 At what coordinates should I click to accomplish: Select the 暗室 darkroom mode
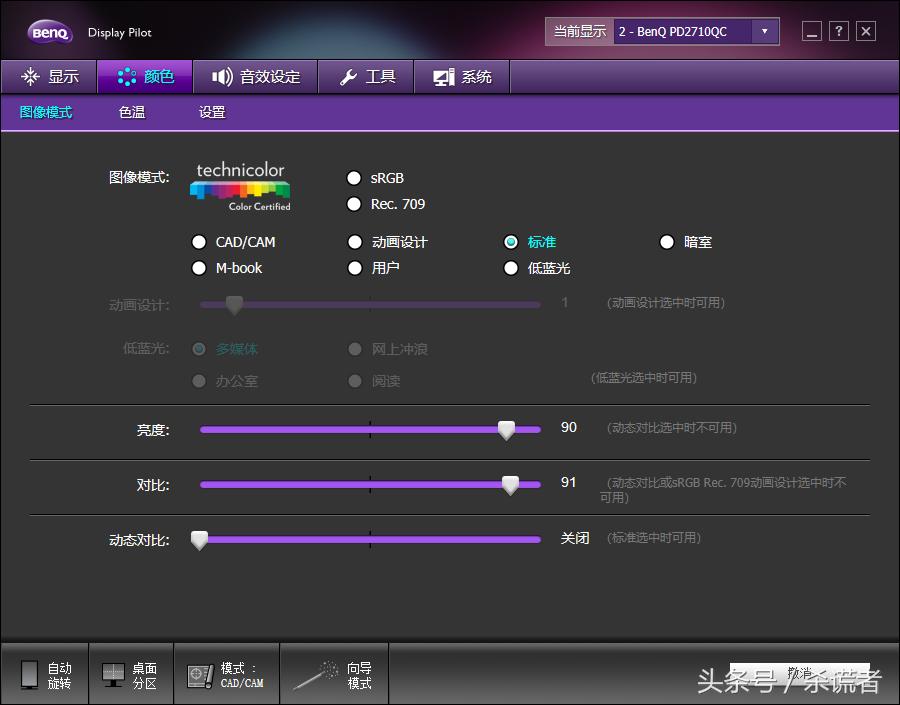pyautogui.click(x=667, y=241)
